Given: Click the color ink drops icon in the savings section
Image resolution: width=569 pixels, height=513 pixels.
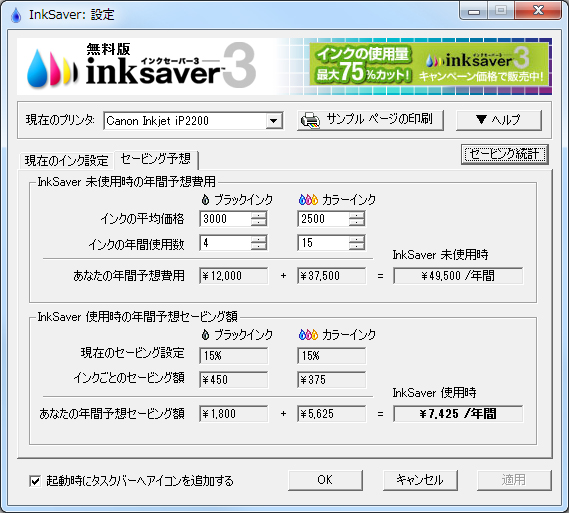Looking at the screenshot, I should (x=308, y=335).
